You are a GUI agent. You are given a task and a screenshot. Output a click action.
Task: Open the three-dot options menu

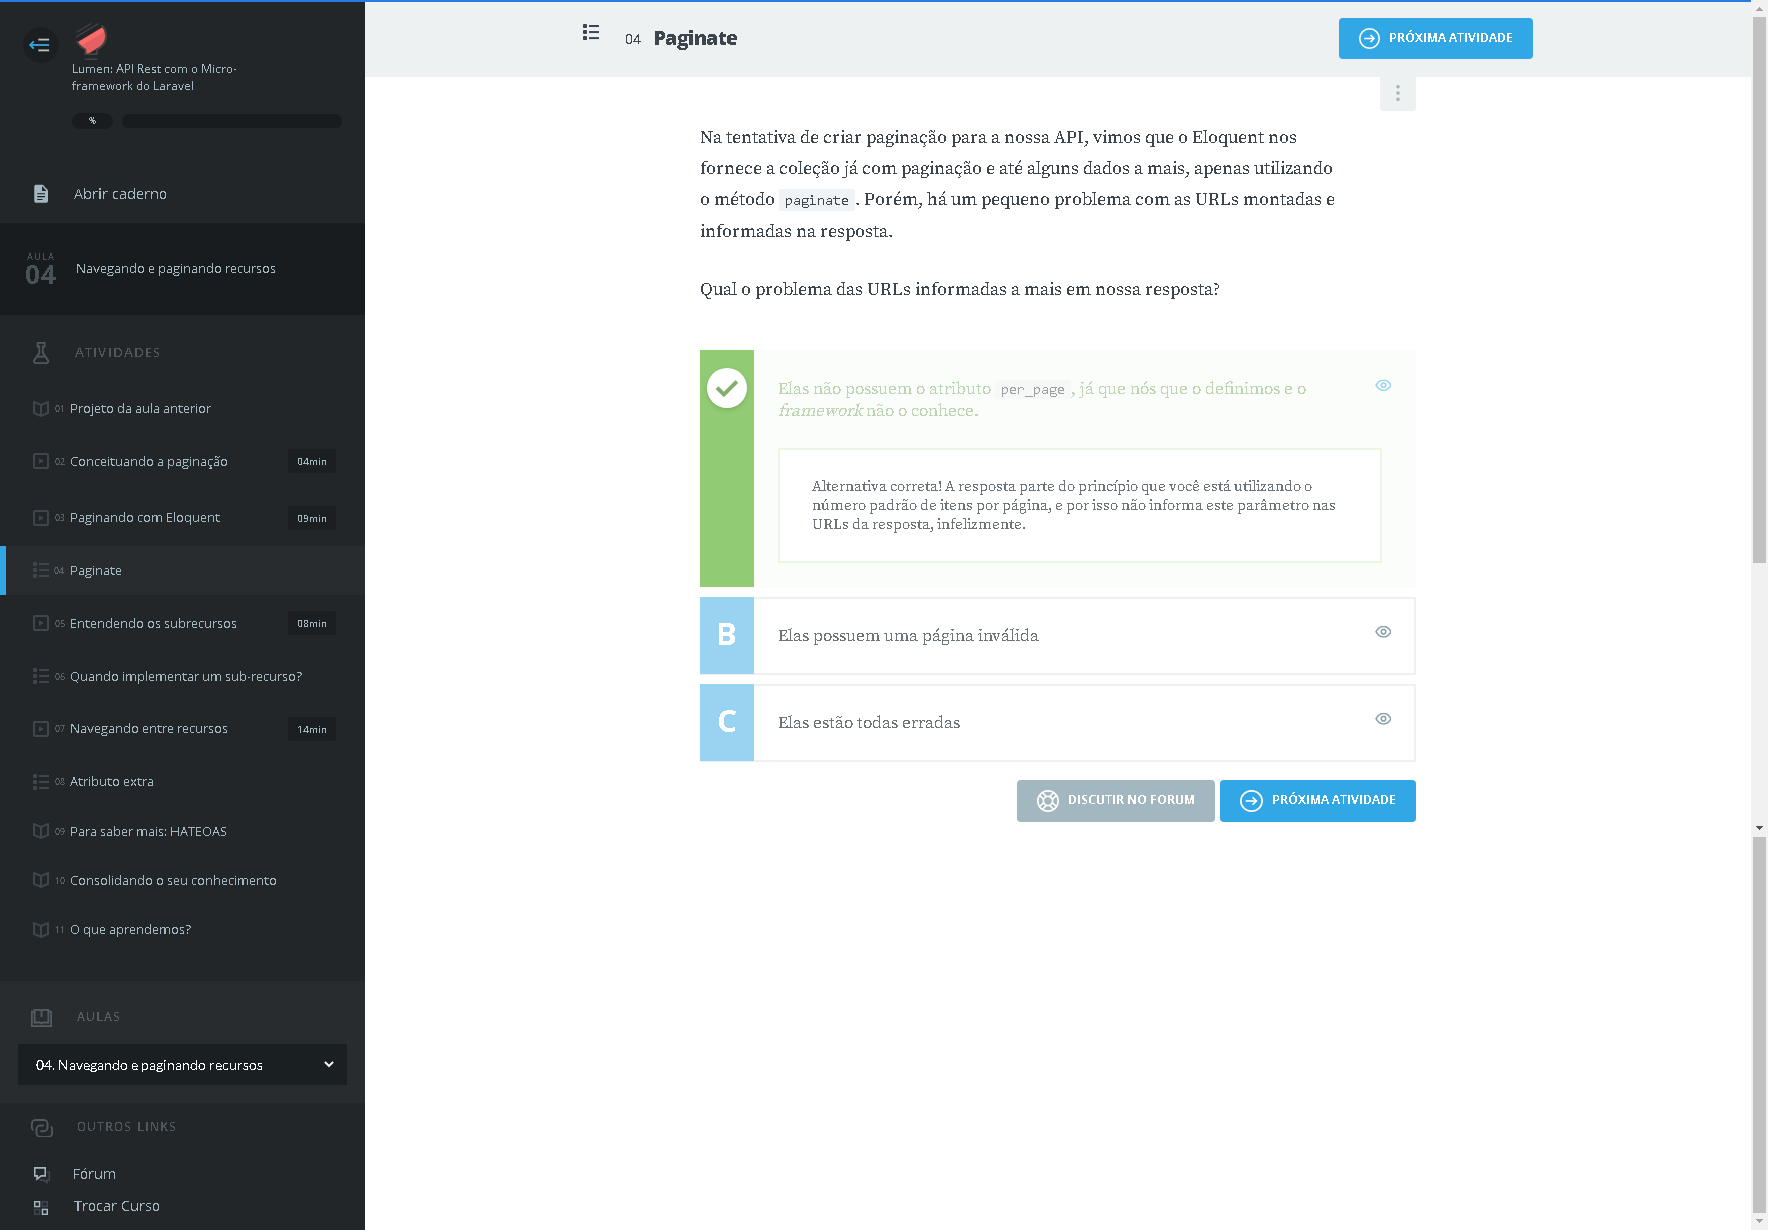pos(1397,94)
